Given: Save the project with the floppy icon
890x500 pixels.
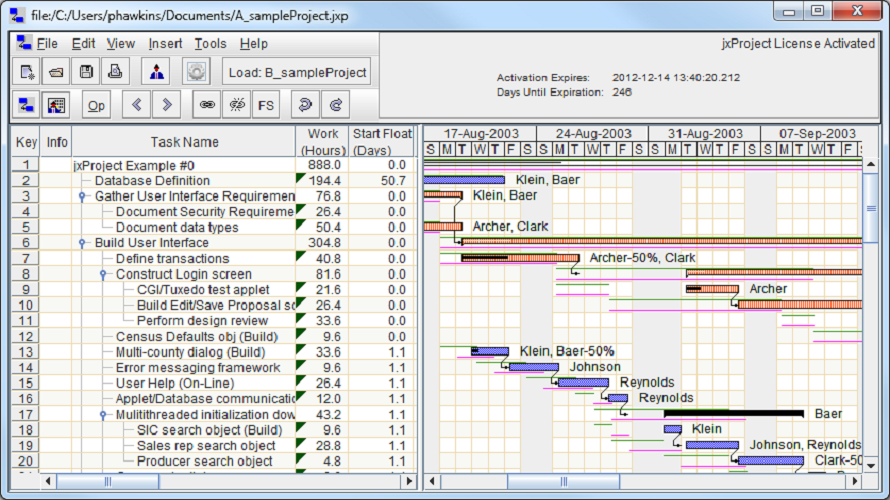Looking at the screenshot, I should (86, 72).
